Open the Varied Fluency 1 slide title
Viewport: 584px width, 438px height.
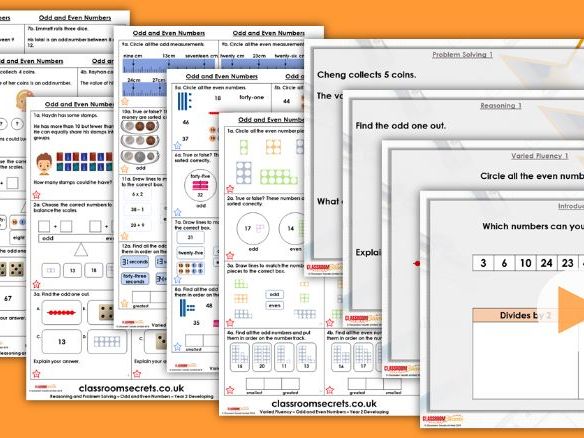pos(539,156)
